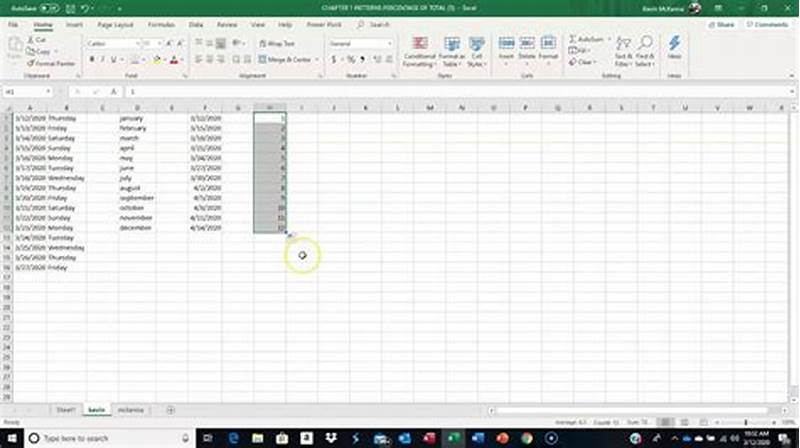The width and height of the screenshot is (800, 448).
Task: Click in the formula bar
Action: (x=459, y=92)
